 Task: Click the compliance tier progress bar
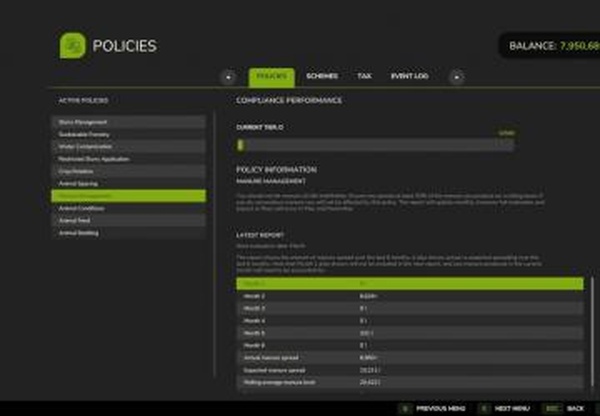point(375,145)
